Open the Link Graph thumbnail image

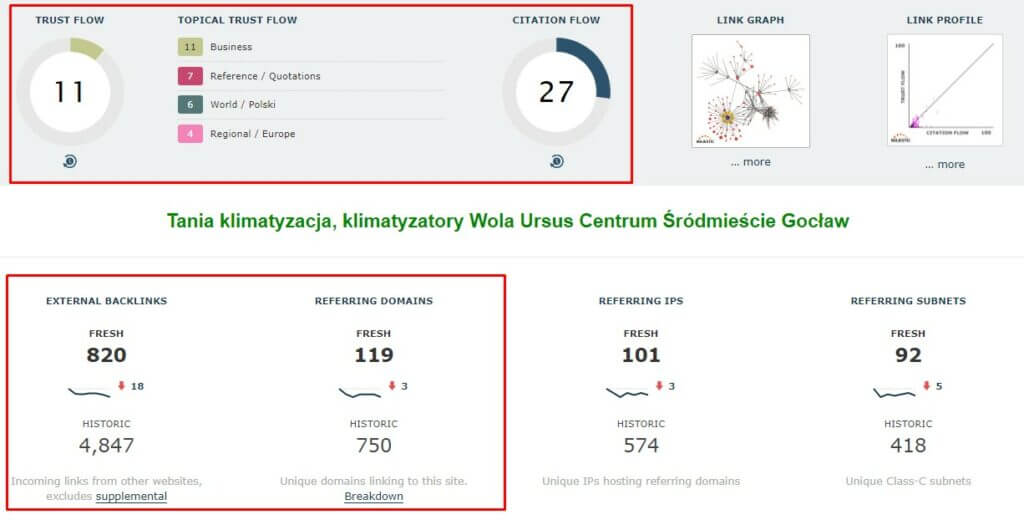click(750, 91)
